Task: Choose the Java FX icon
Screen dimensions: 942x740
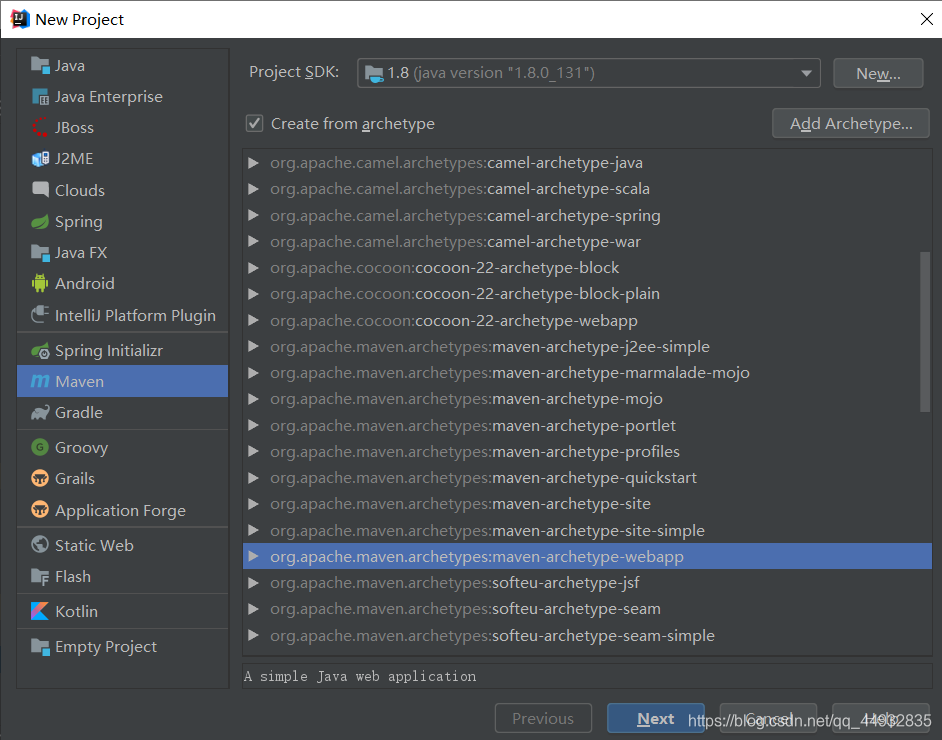Action: tap(40, 252)
